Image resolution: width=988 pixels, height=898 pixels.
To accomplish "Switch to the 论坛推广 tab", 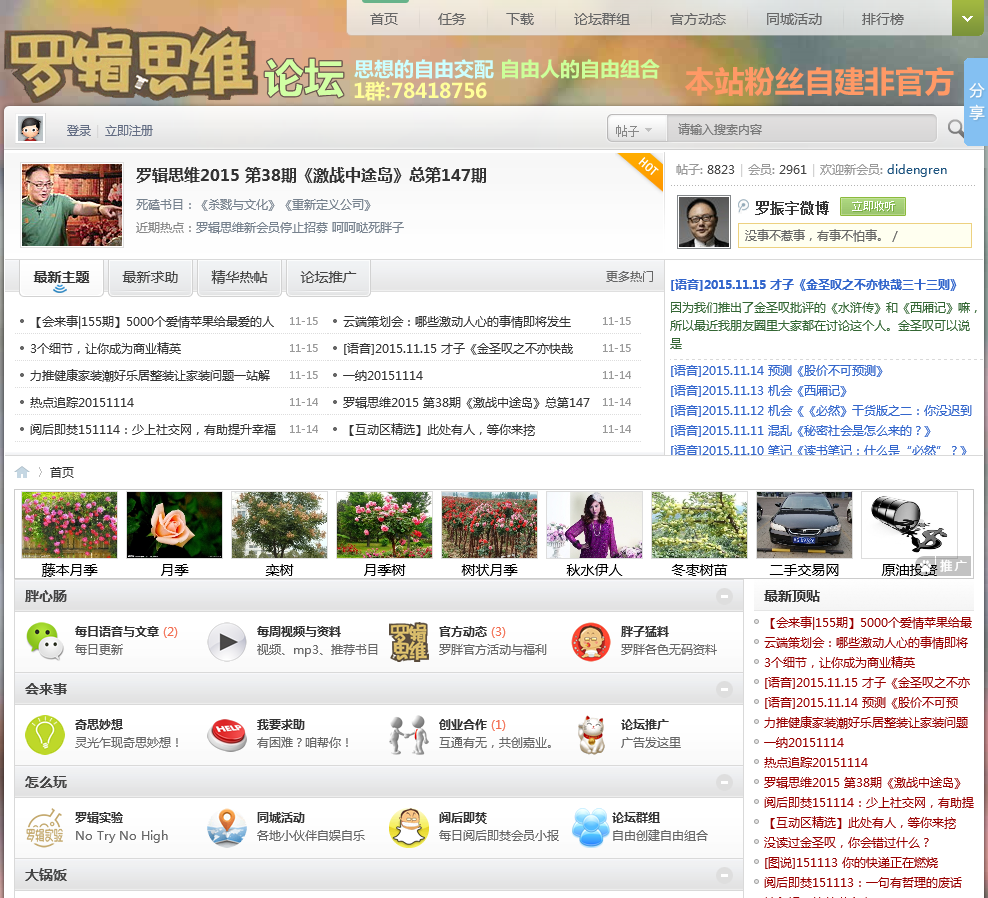I will [328, 277].
